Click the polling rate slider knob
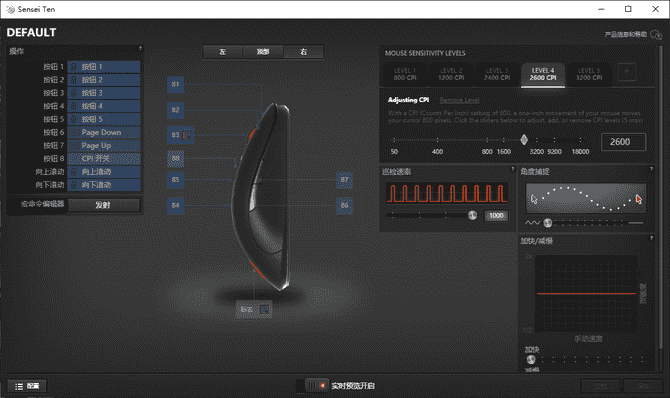670x398 pixels. tap(472, 215)
